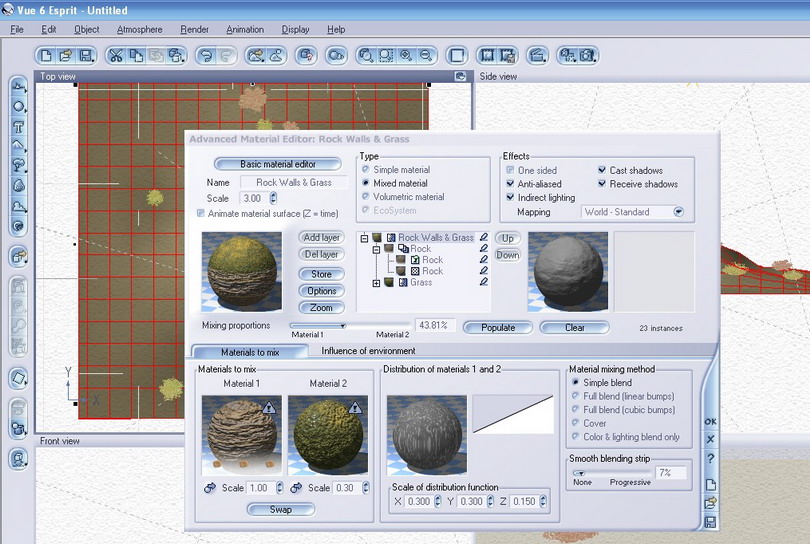810x544 pixels.
Task: Click edit pencil icon beside Grass layer
Action: [x=484, y=282]
